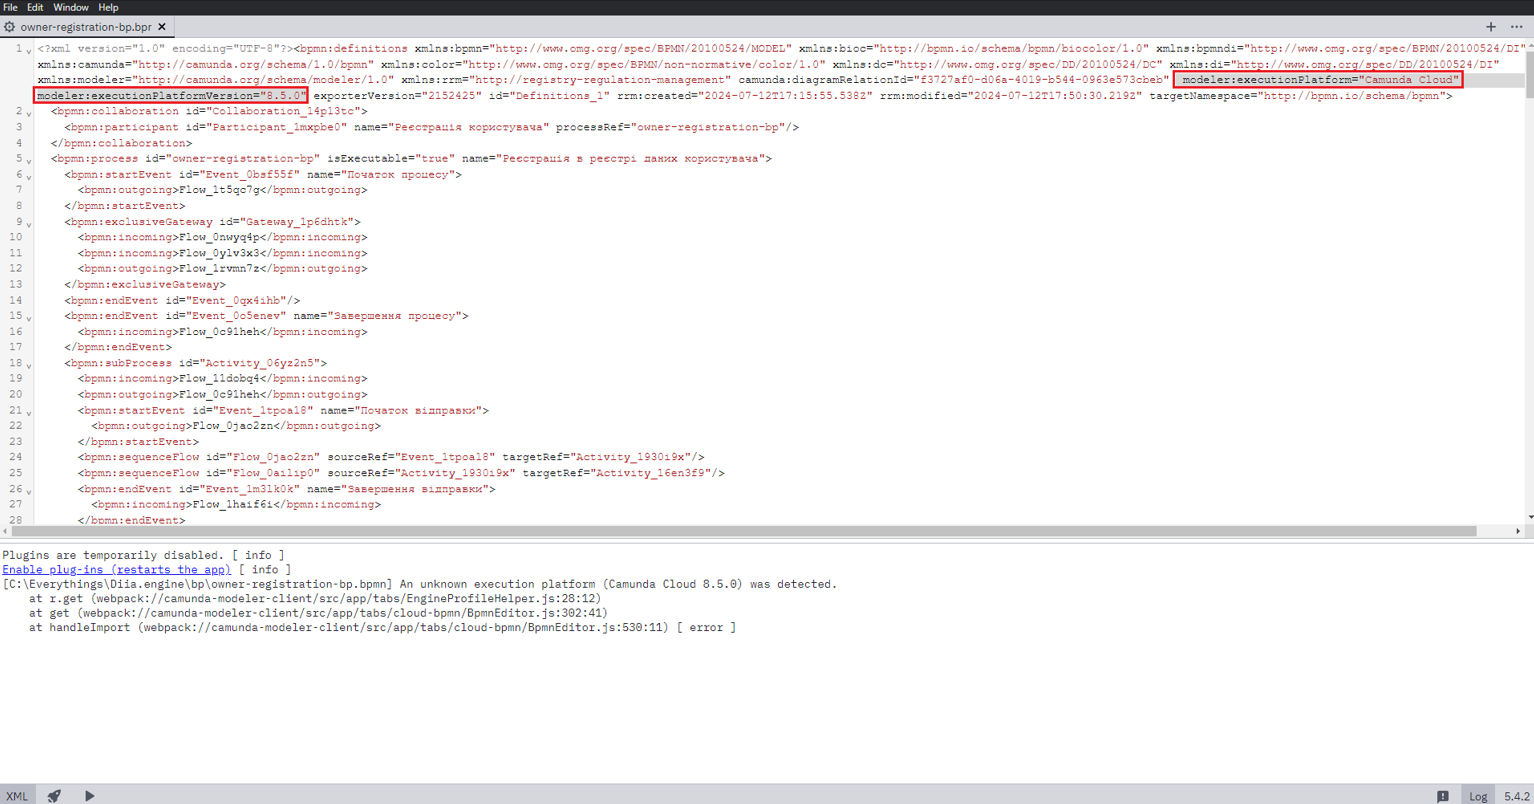
Task: Fold the exclusiveGateway element on line 9
Action: pyautogui.click(x=29, y=223)
